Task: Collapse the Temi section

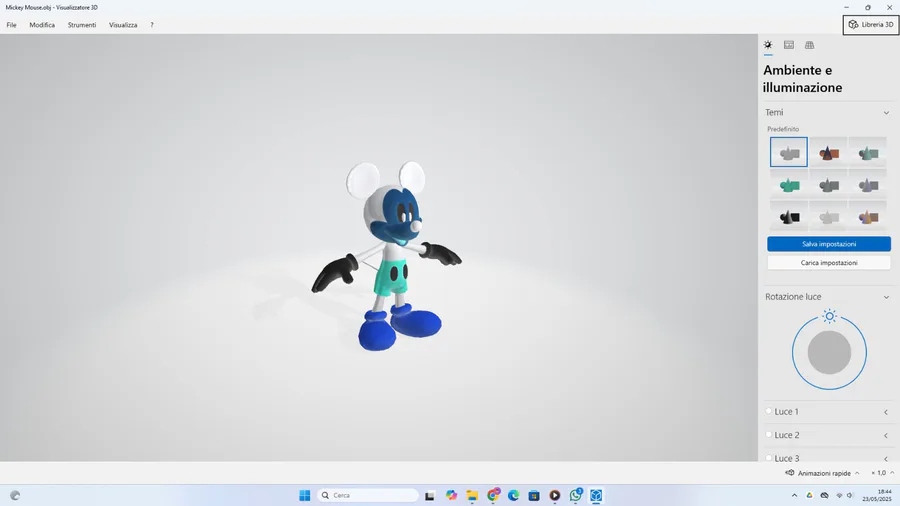Action: 886,112
